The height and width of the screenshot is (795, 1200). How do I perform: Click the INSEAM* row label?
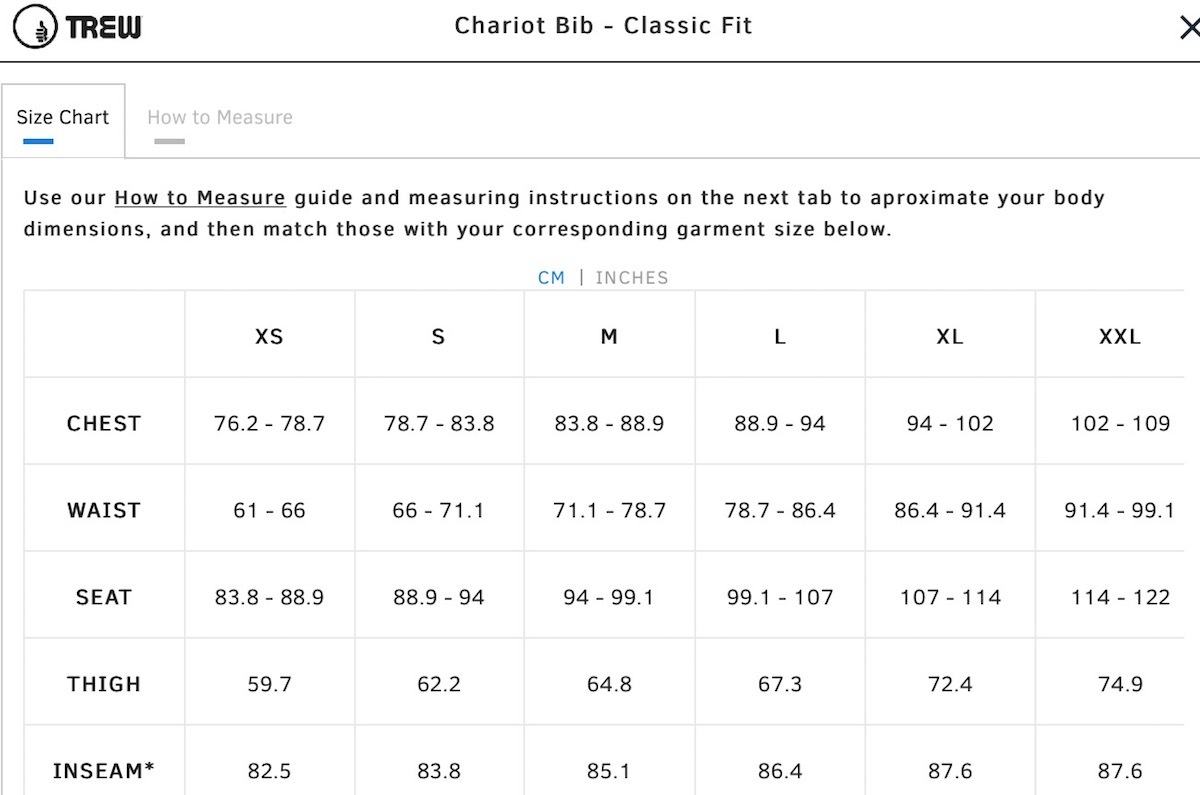(x=104, y=771)
